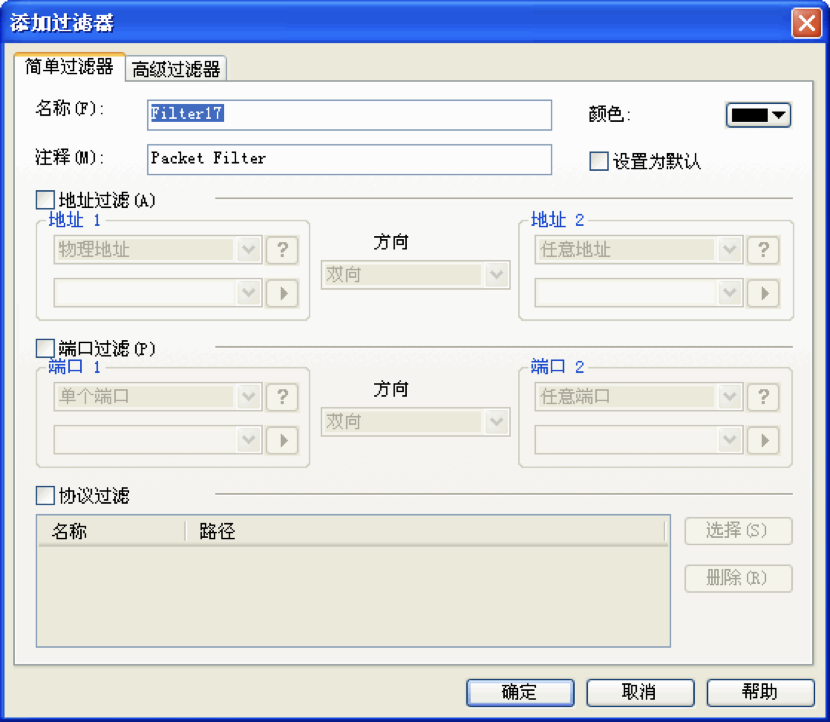830x722 pixels.
Task: Tick the 协议过滤 checkbox
Action: (x=45, y=495)
